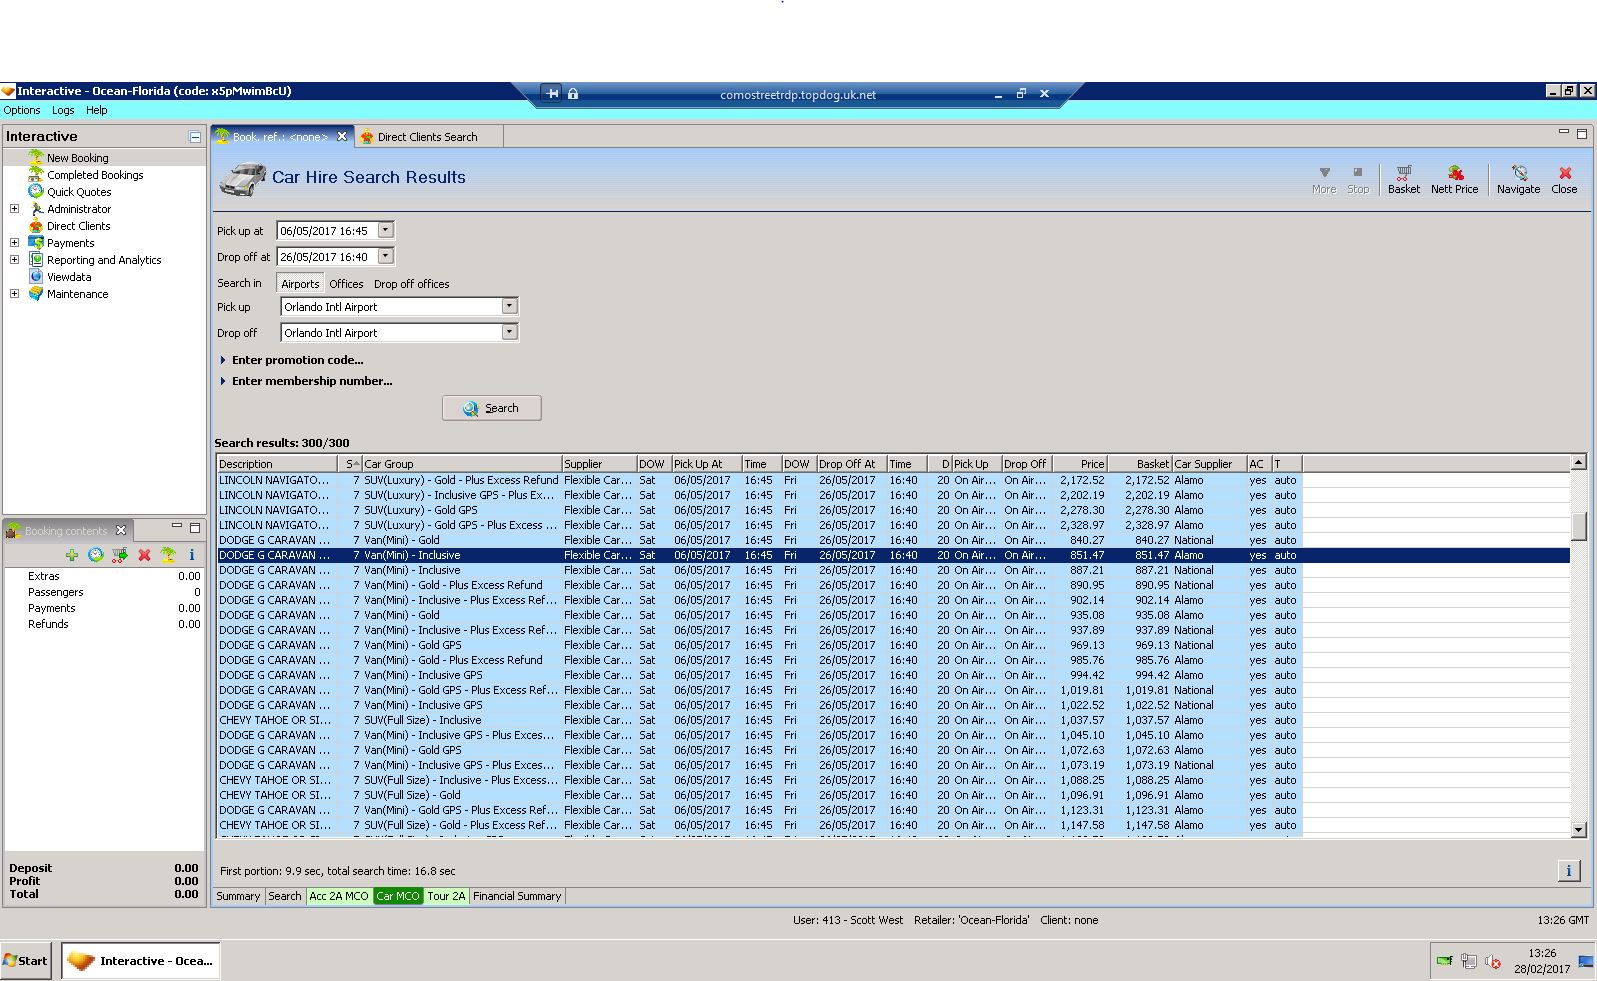Click red X delete icon in Booking contents
1597x981 pixels.
(x=144, y=555)
